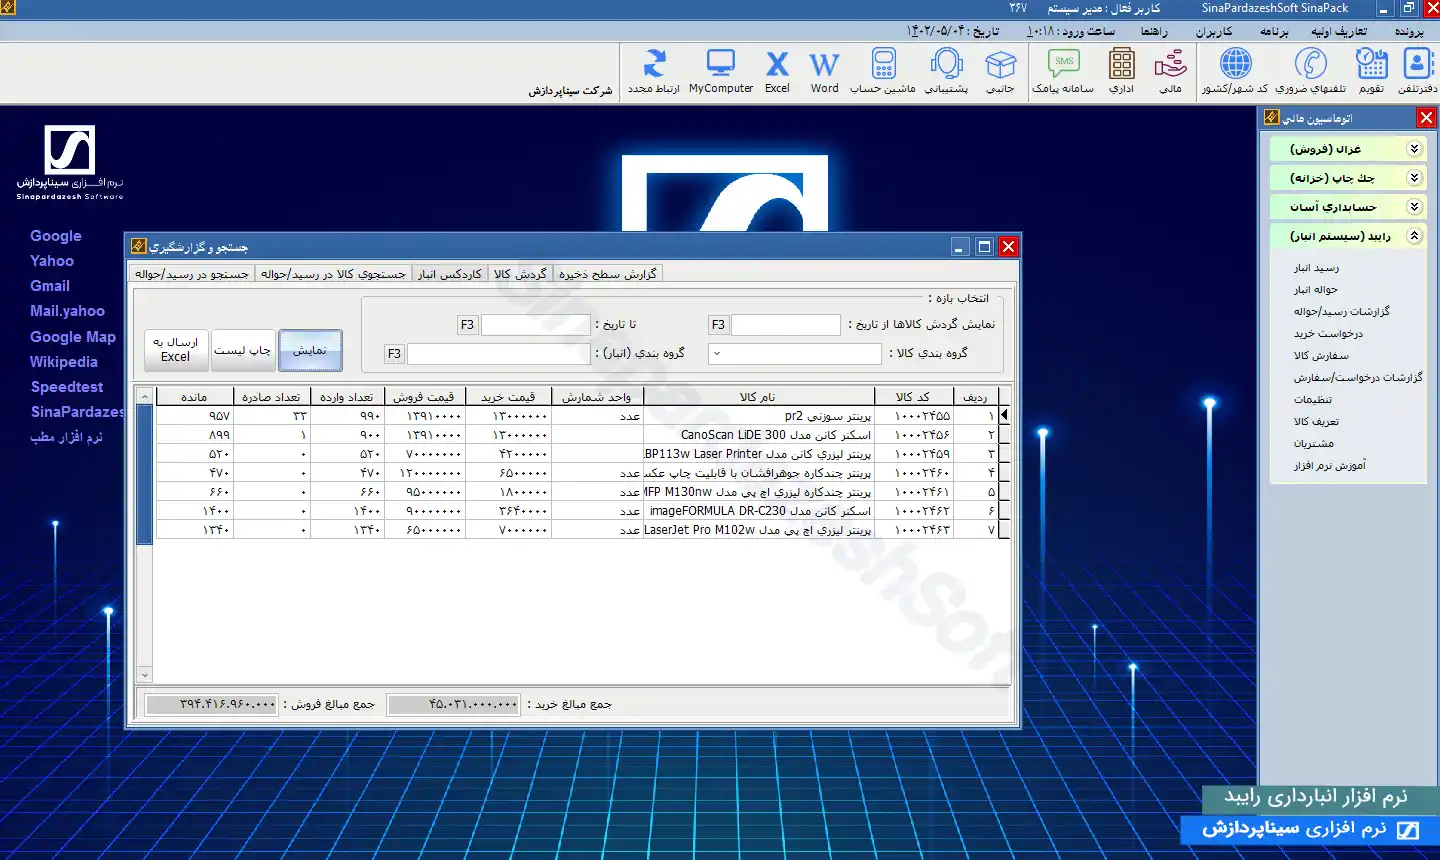Open the Gmail link

click(50, 286)
